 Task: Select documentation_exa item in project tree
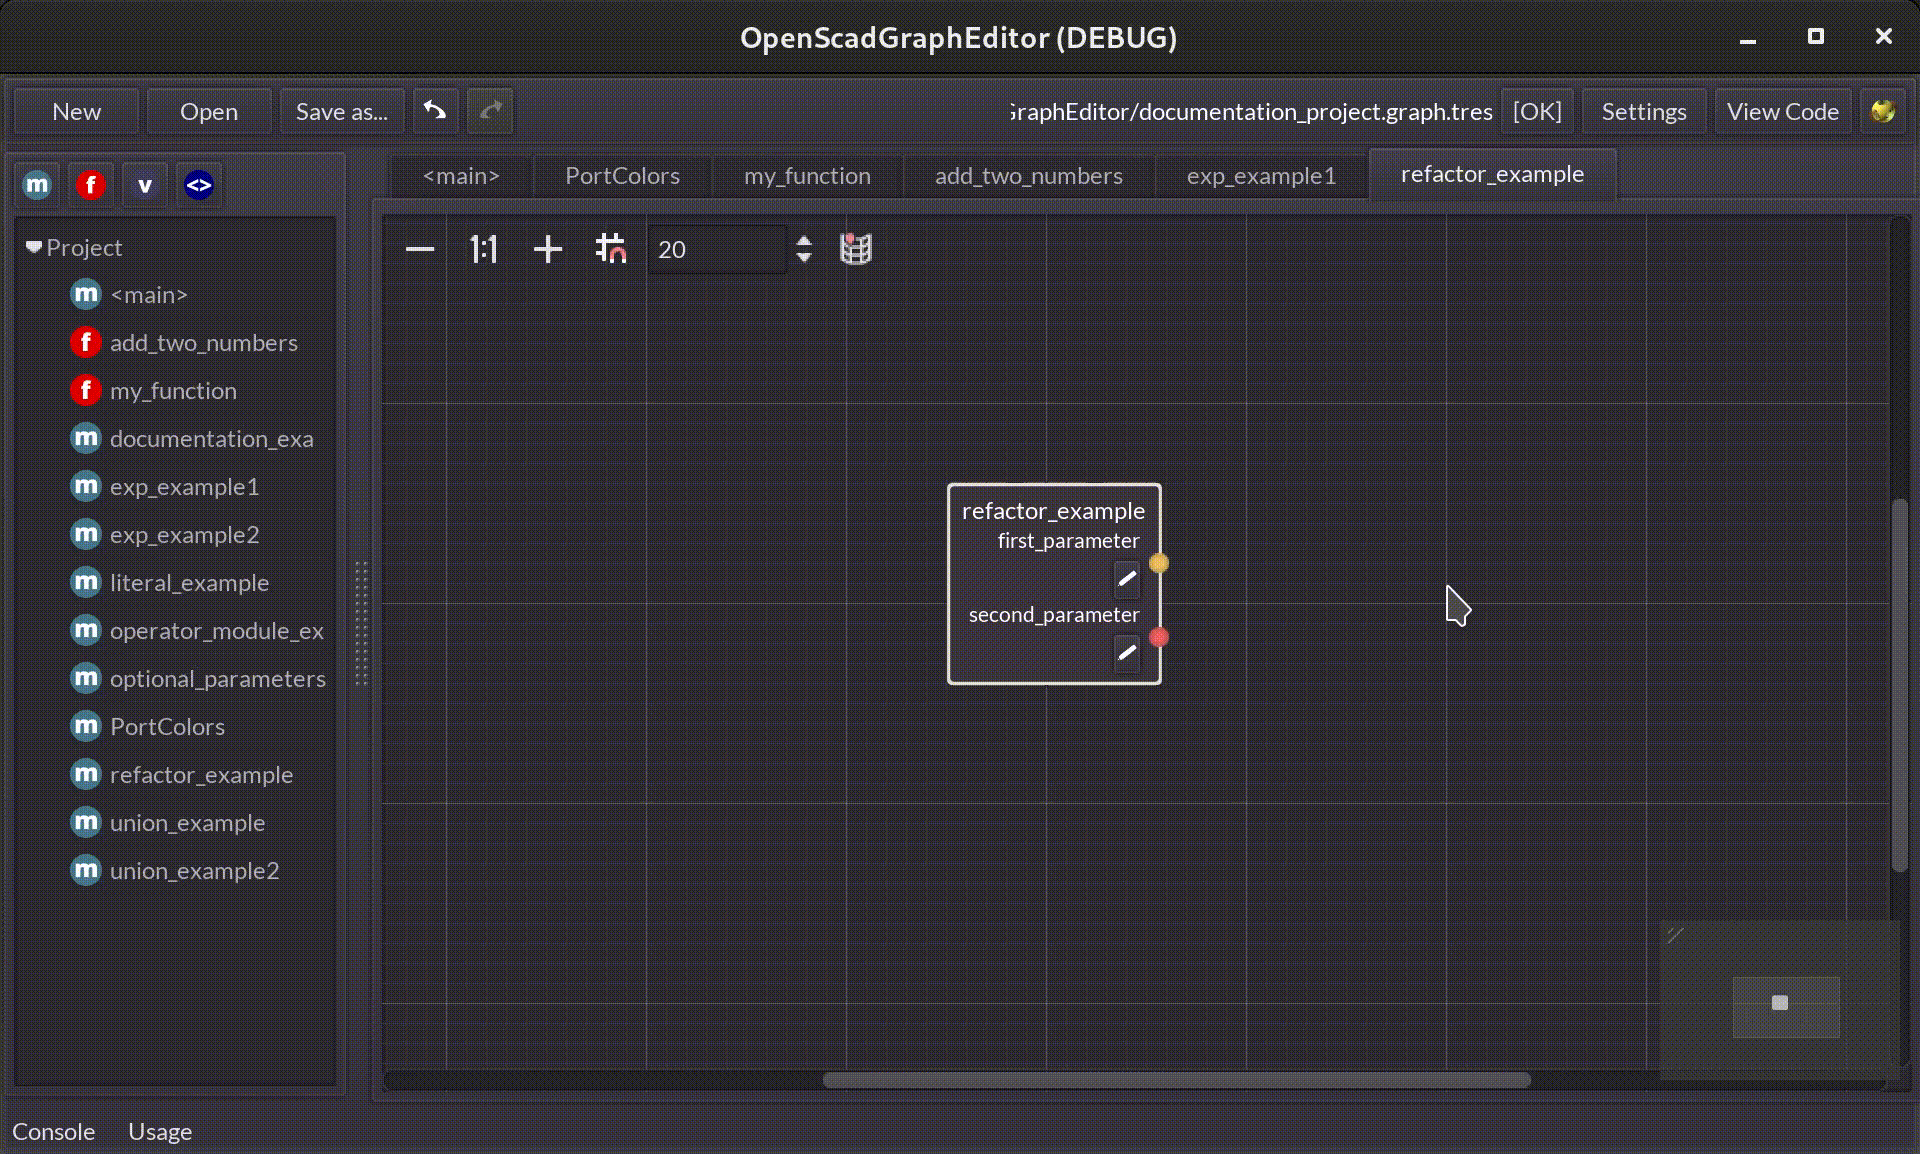[x=211, y=438]
